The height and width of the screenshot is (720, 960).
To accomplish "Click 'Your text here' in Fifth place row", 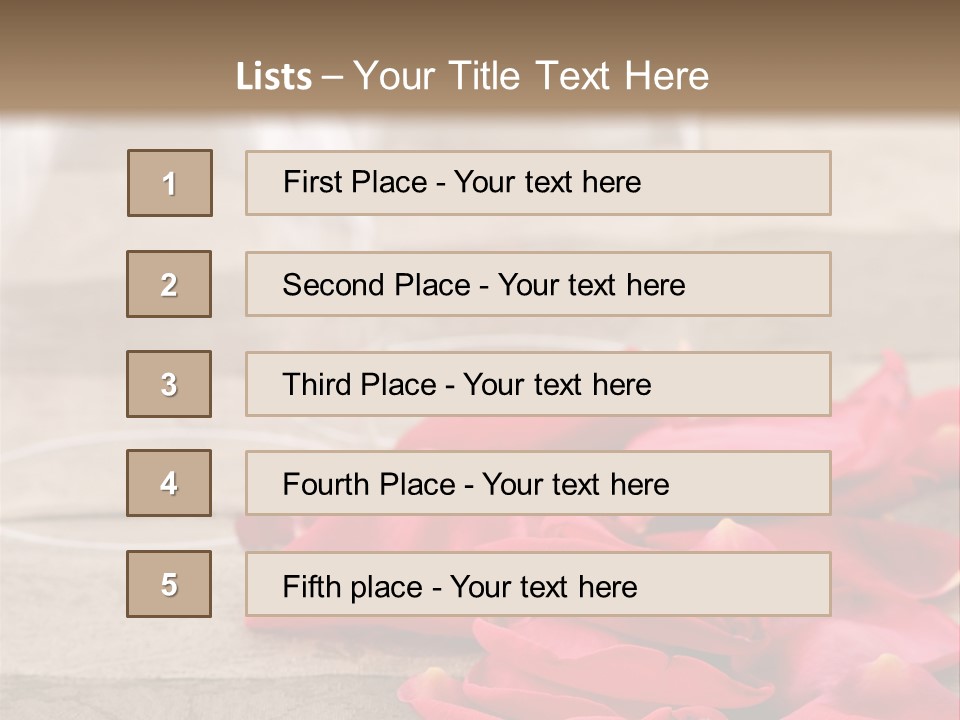I will pos(543,586).
